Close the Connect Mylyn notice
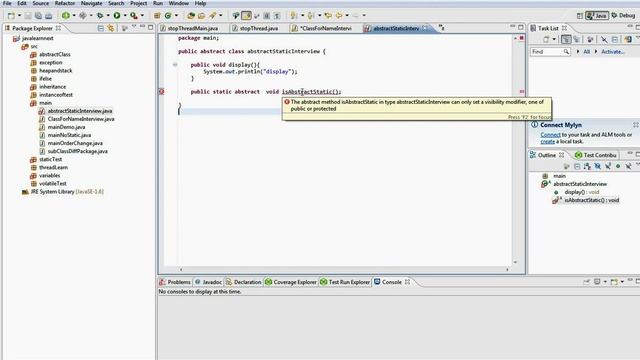The height and width of the screenshot is (360, 640). point(636,124)
